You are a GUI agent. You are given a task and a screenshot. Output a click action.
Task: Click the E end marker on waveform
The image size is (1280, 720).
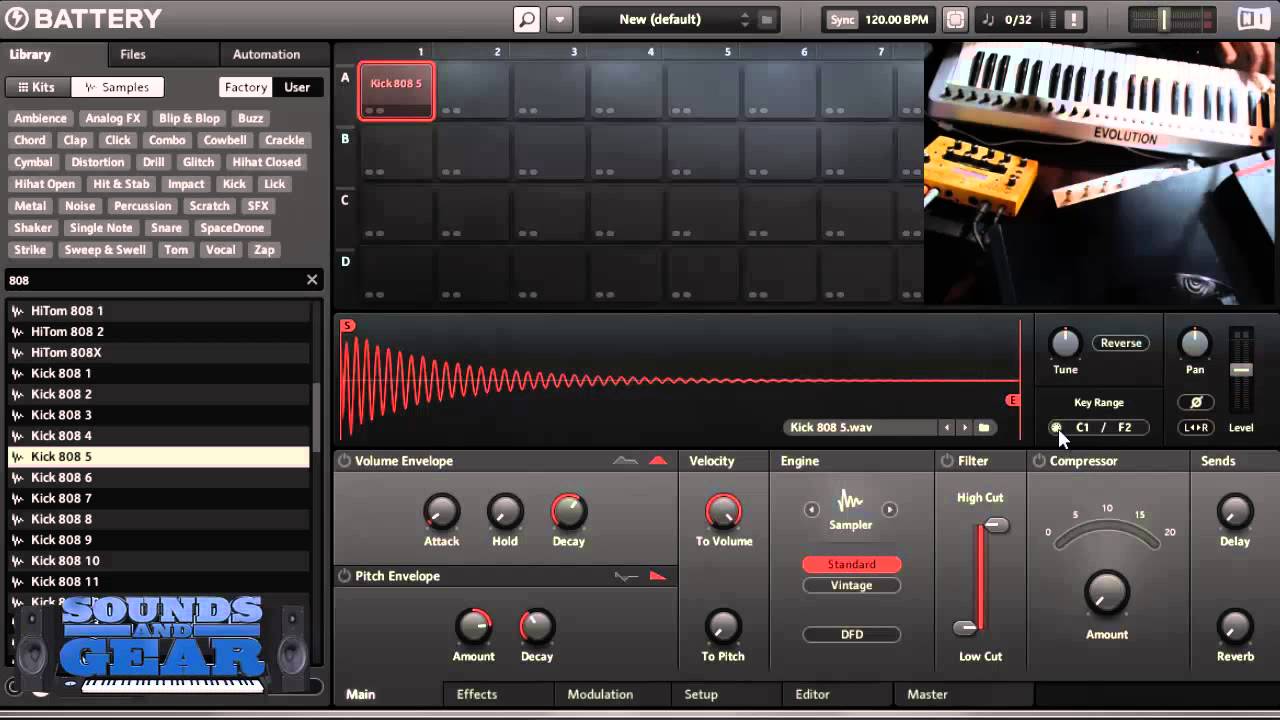click(x=1012, y=400)
